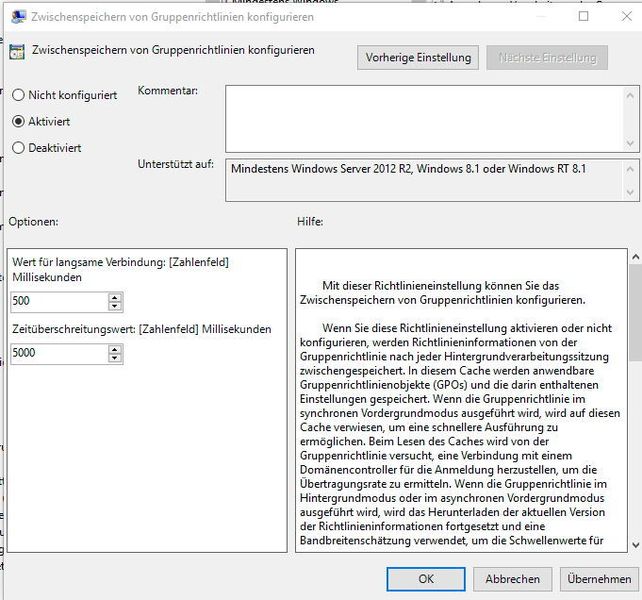Click the help paragraph beginning Mit dieser Richtlinieneinstellung
Image resolution: width=642 pixels, height=600 pixels.
pos(442,293)
